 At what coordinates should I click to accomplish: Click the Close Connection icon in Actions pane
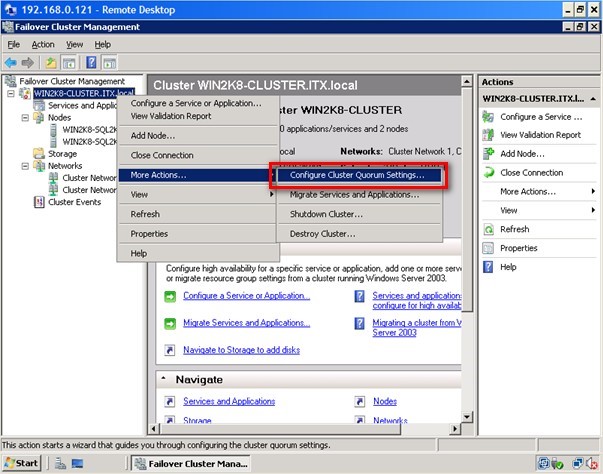coord(488,173)
